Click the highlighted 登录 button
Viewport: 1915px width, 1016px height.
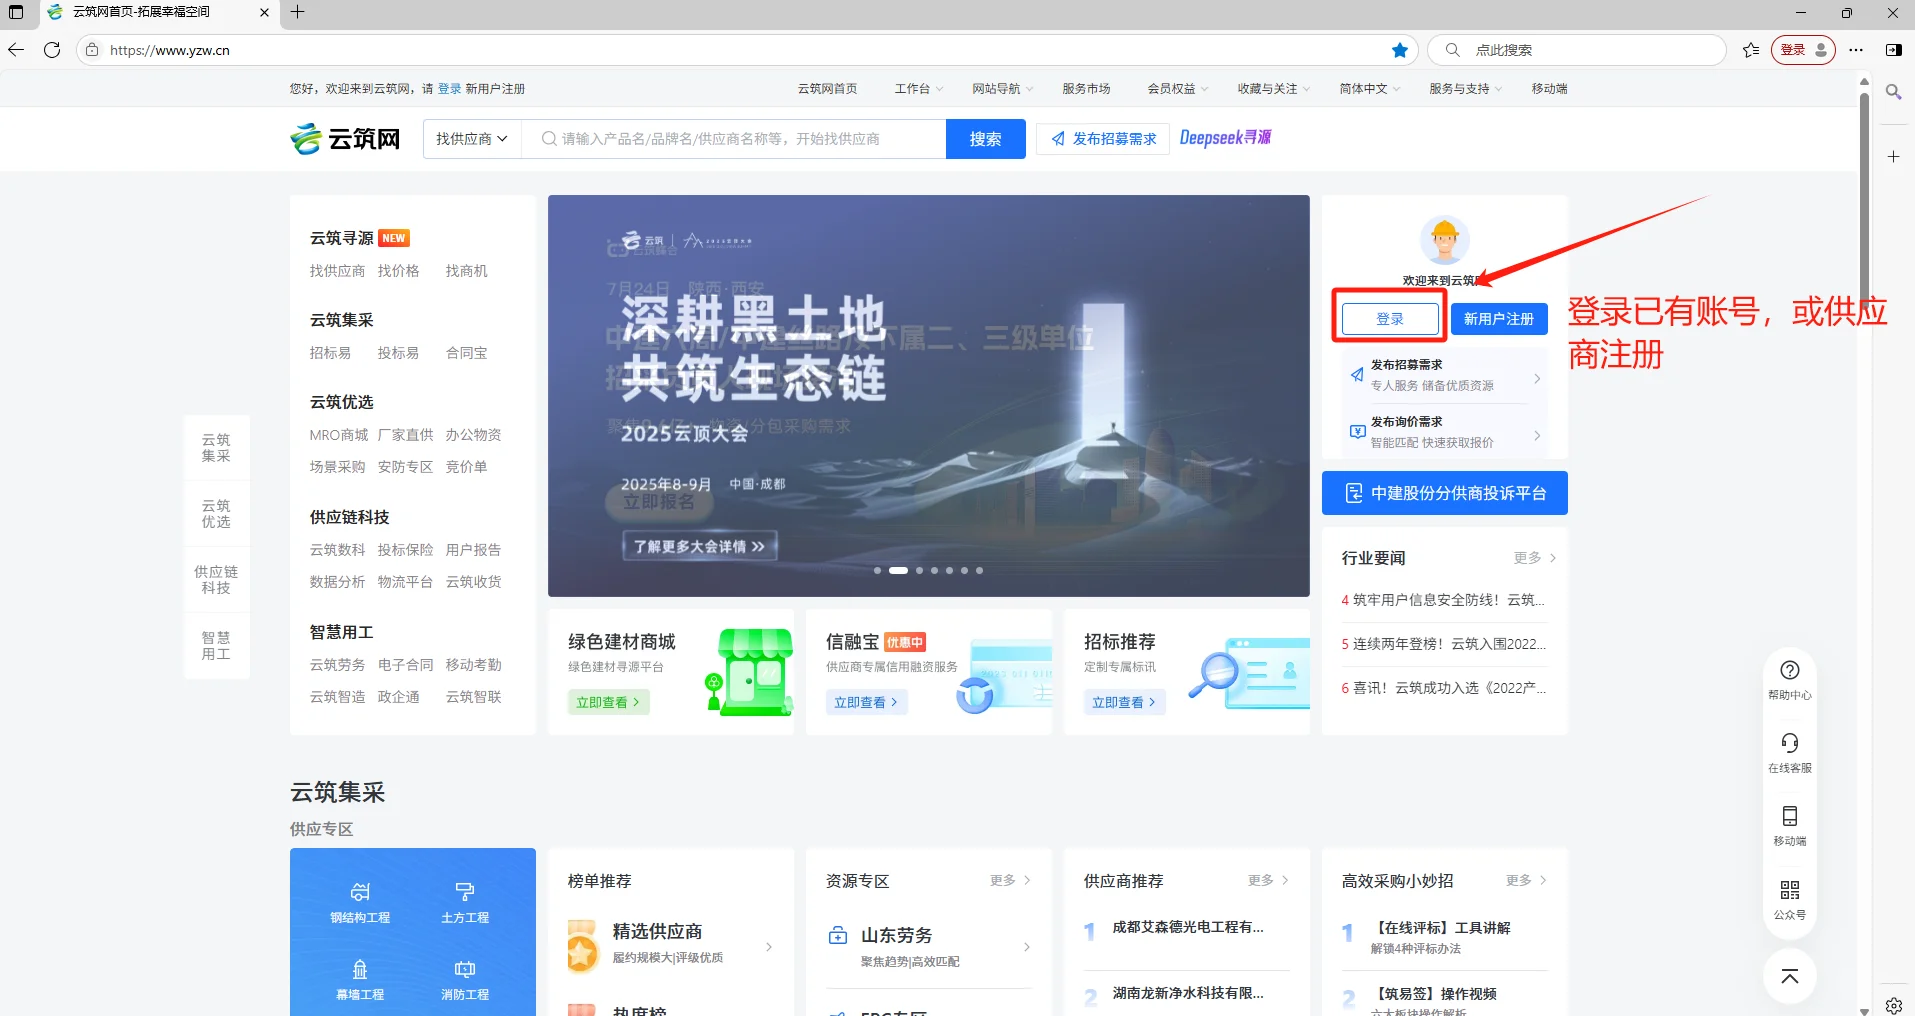(1389, 318)
